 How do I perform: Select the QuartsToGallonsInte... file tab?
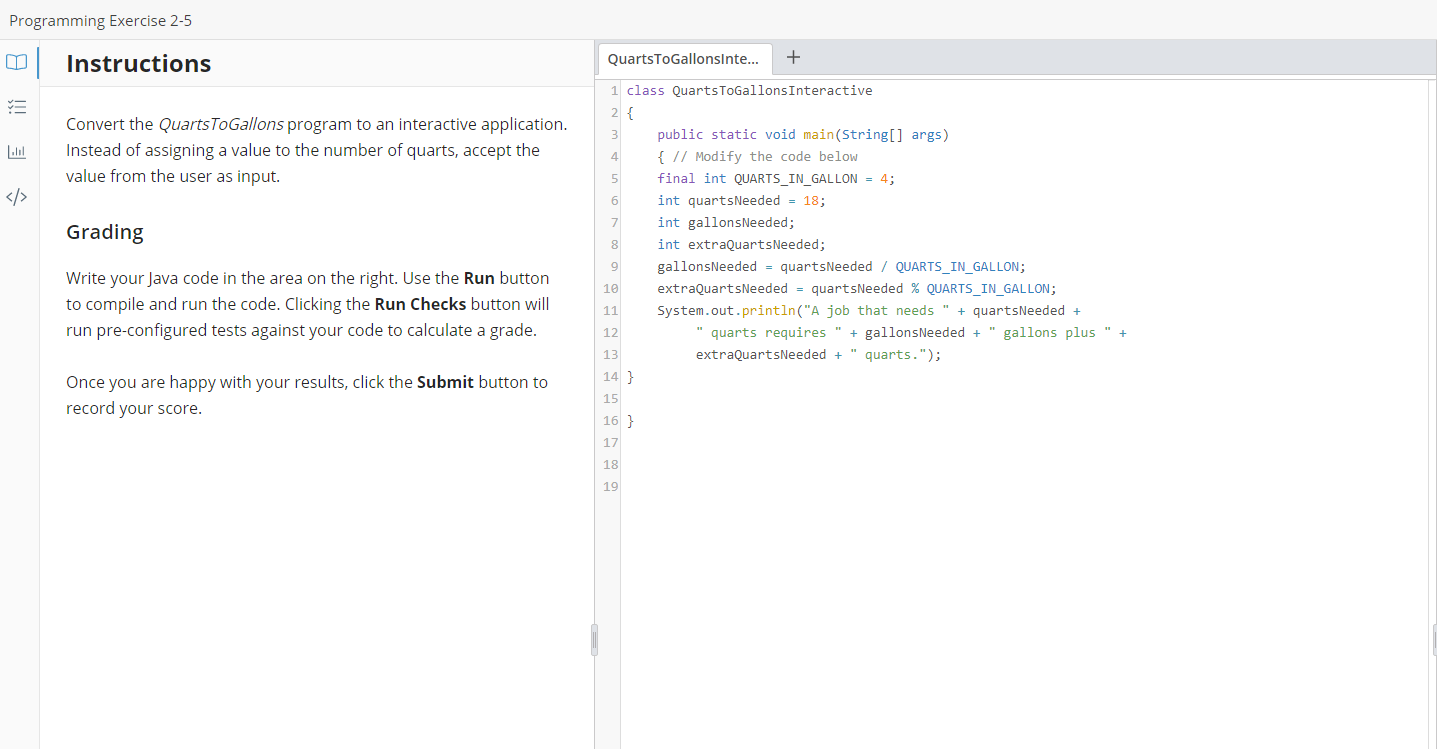click(686, 59)
